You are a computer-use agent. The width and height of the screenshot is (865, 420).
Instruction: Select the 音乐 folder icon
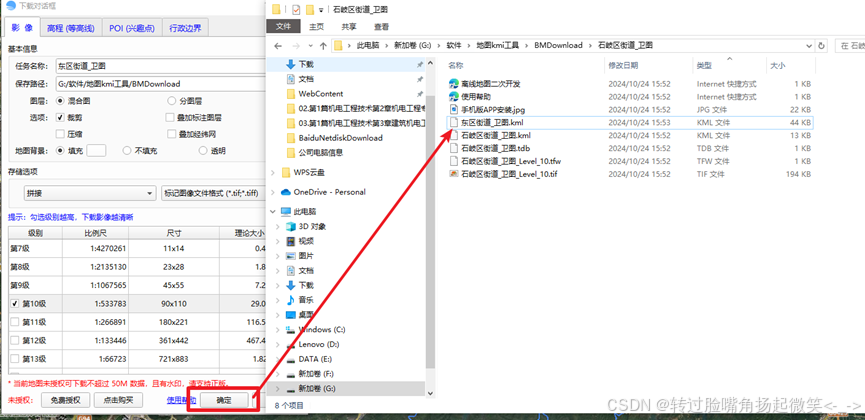[291, 300]
